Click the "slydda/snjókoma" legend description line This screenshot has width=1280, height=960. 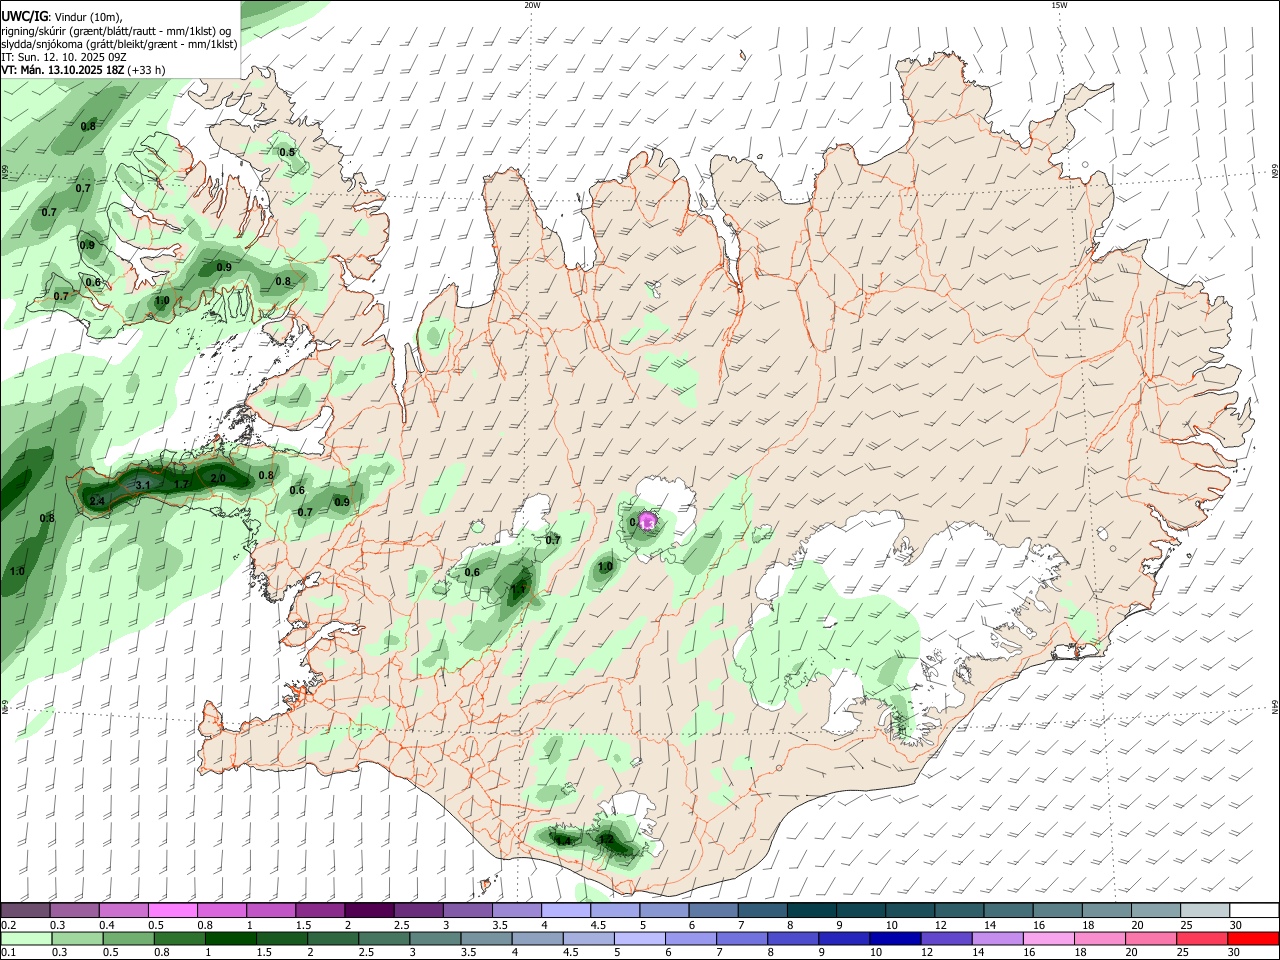click(x=119, y=44)
